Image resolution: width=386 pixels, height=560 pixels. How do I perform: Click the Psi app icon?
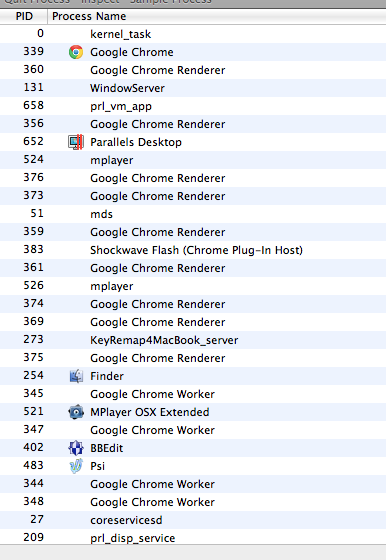76,466
